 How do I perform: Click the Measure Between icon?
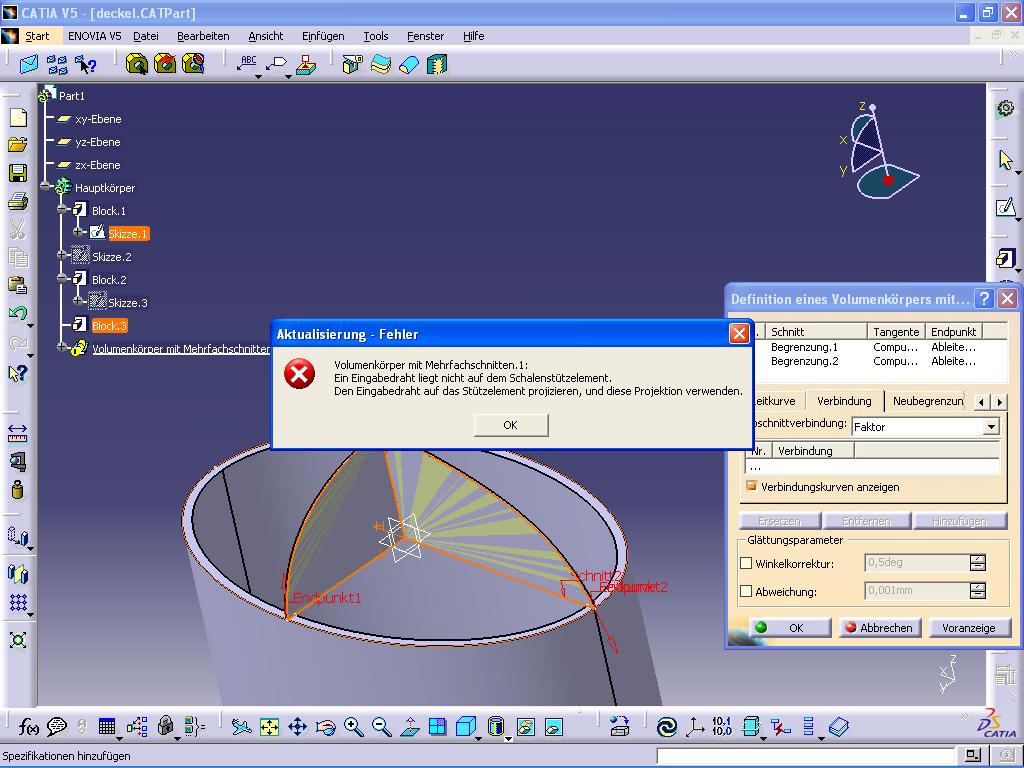(x=18, y=433)
